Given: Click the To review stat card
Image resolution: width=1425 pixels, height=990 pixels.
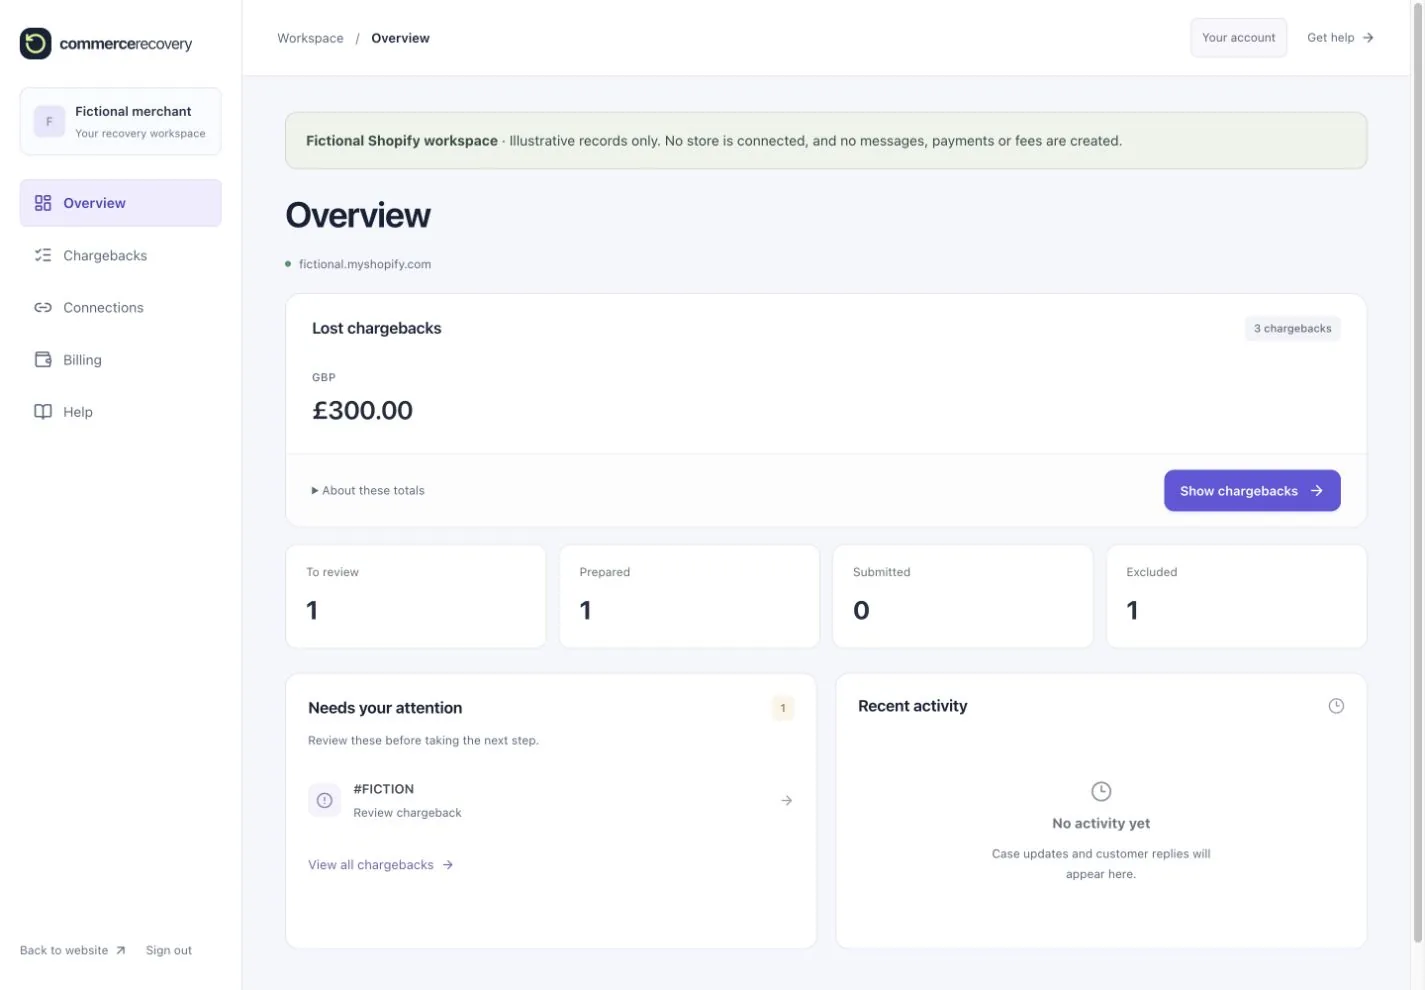Looking at the screenshot, I should click(x=416, y=596).
